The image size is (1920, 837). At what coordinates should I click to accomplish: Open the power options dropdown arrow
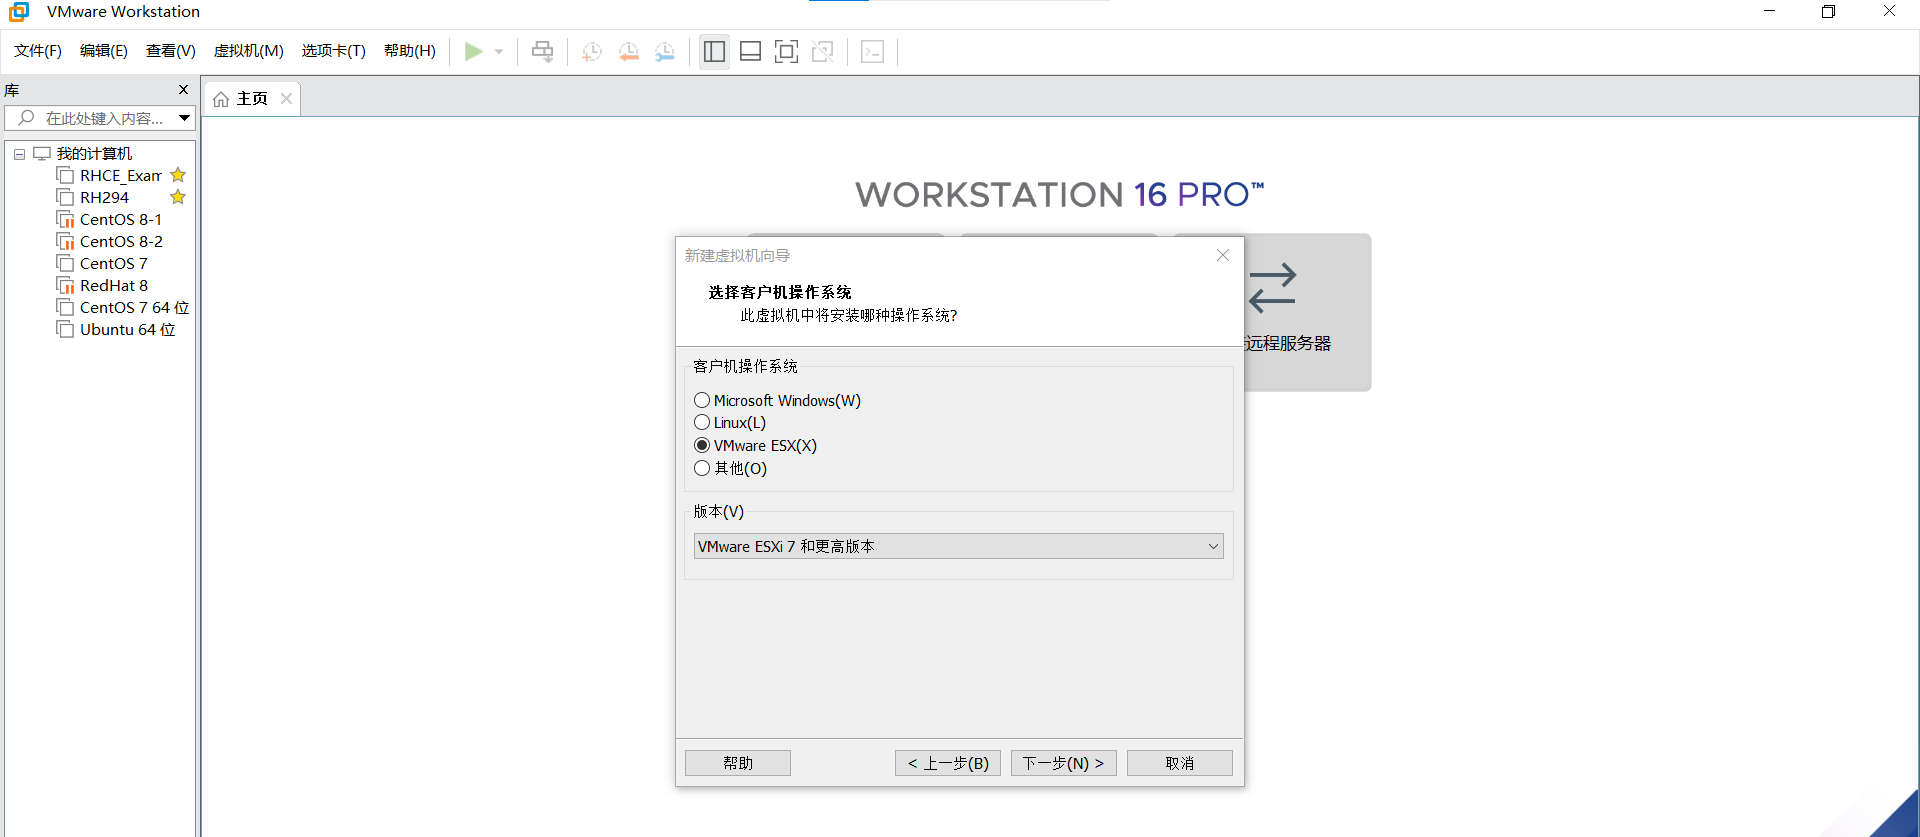[x=499, y=52]
